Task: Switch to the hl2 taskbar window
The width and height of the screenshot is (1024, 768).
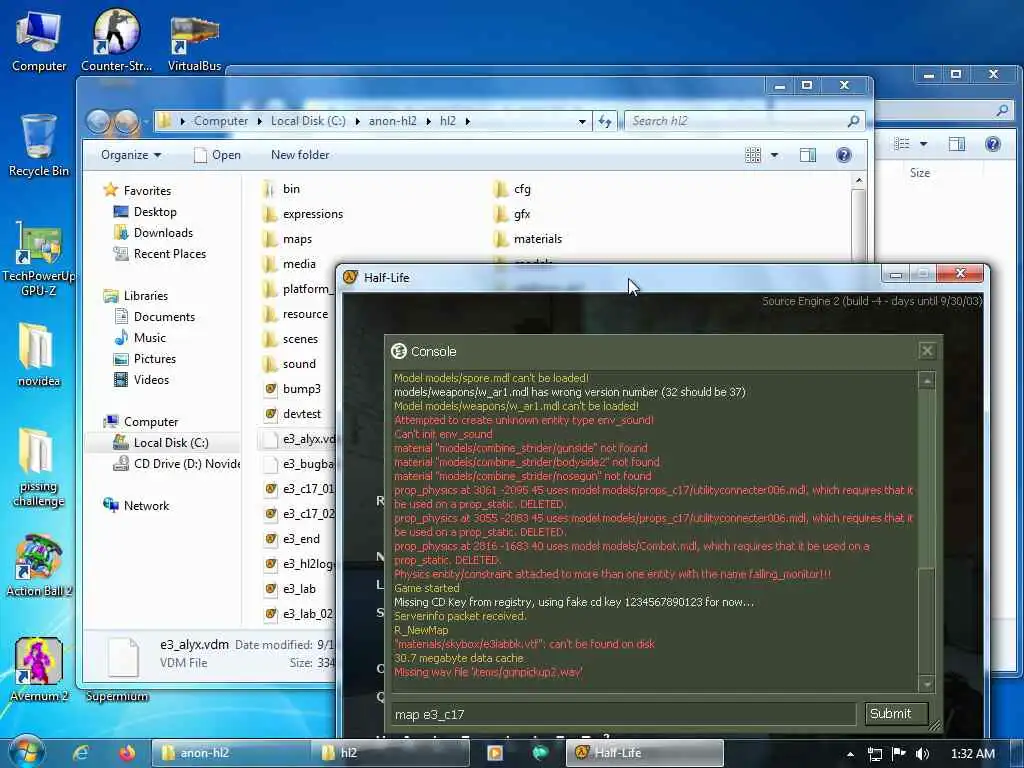Action: [392, 753]
